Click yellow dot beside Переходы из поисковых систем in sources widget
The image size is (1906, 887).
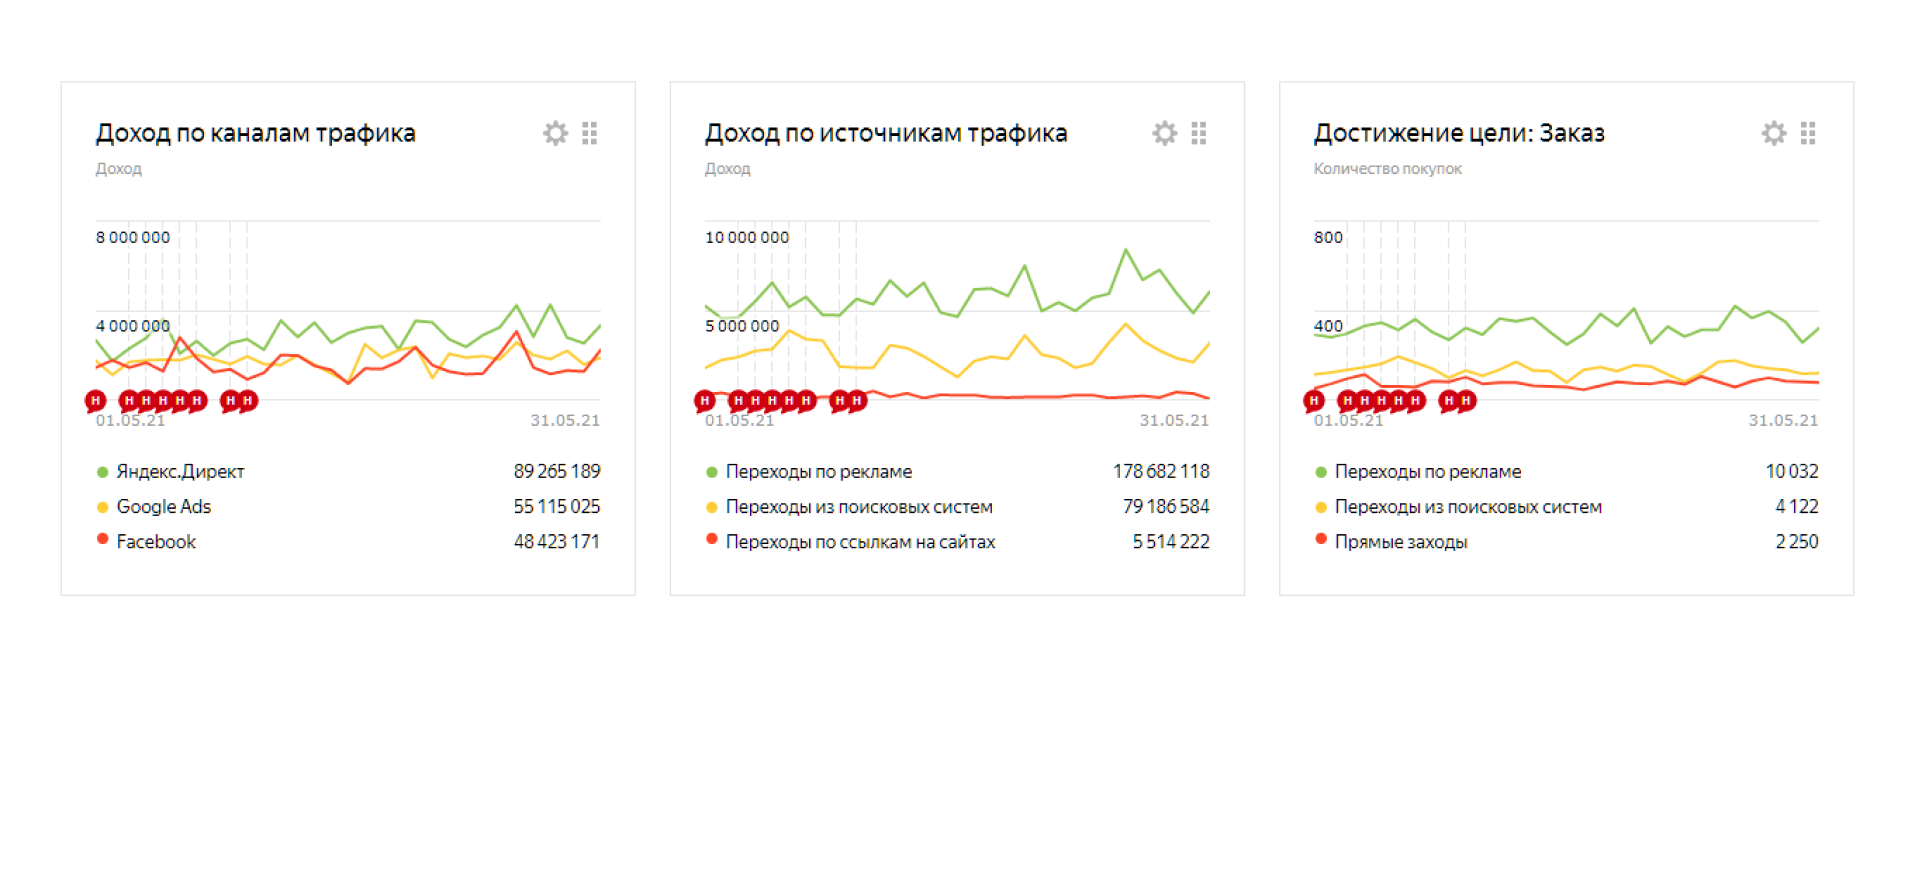712,507
